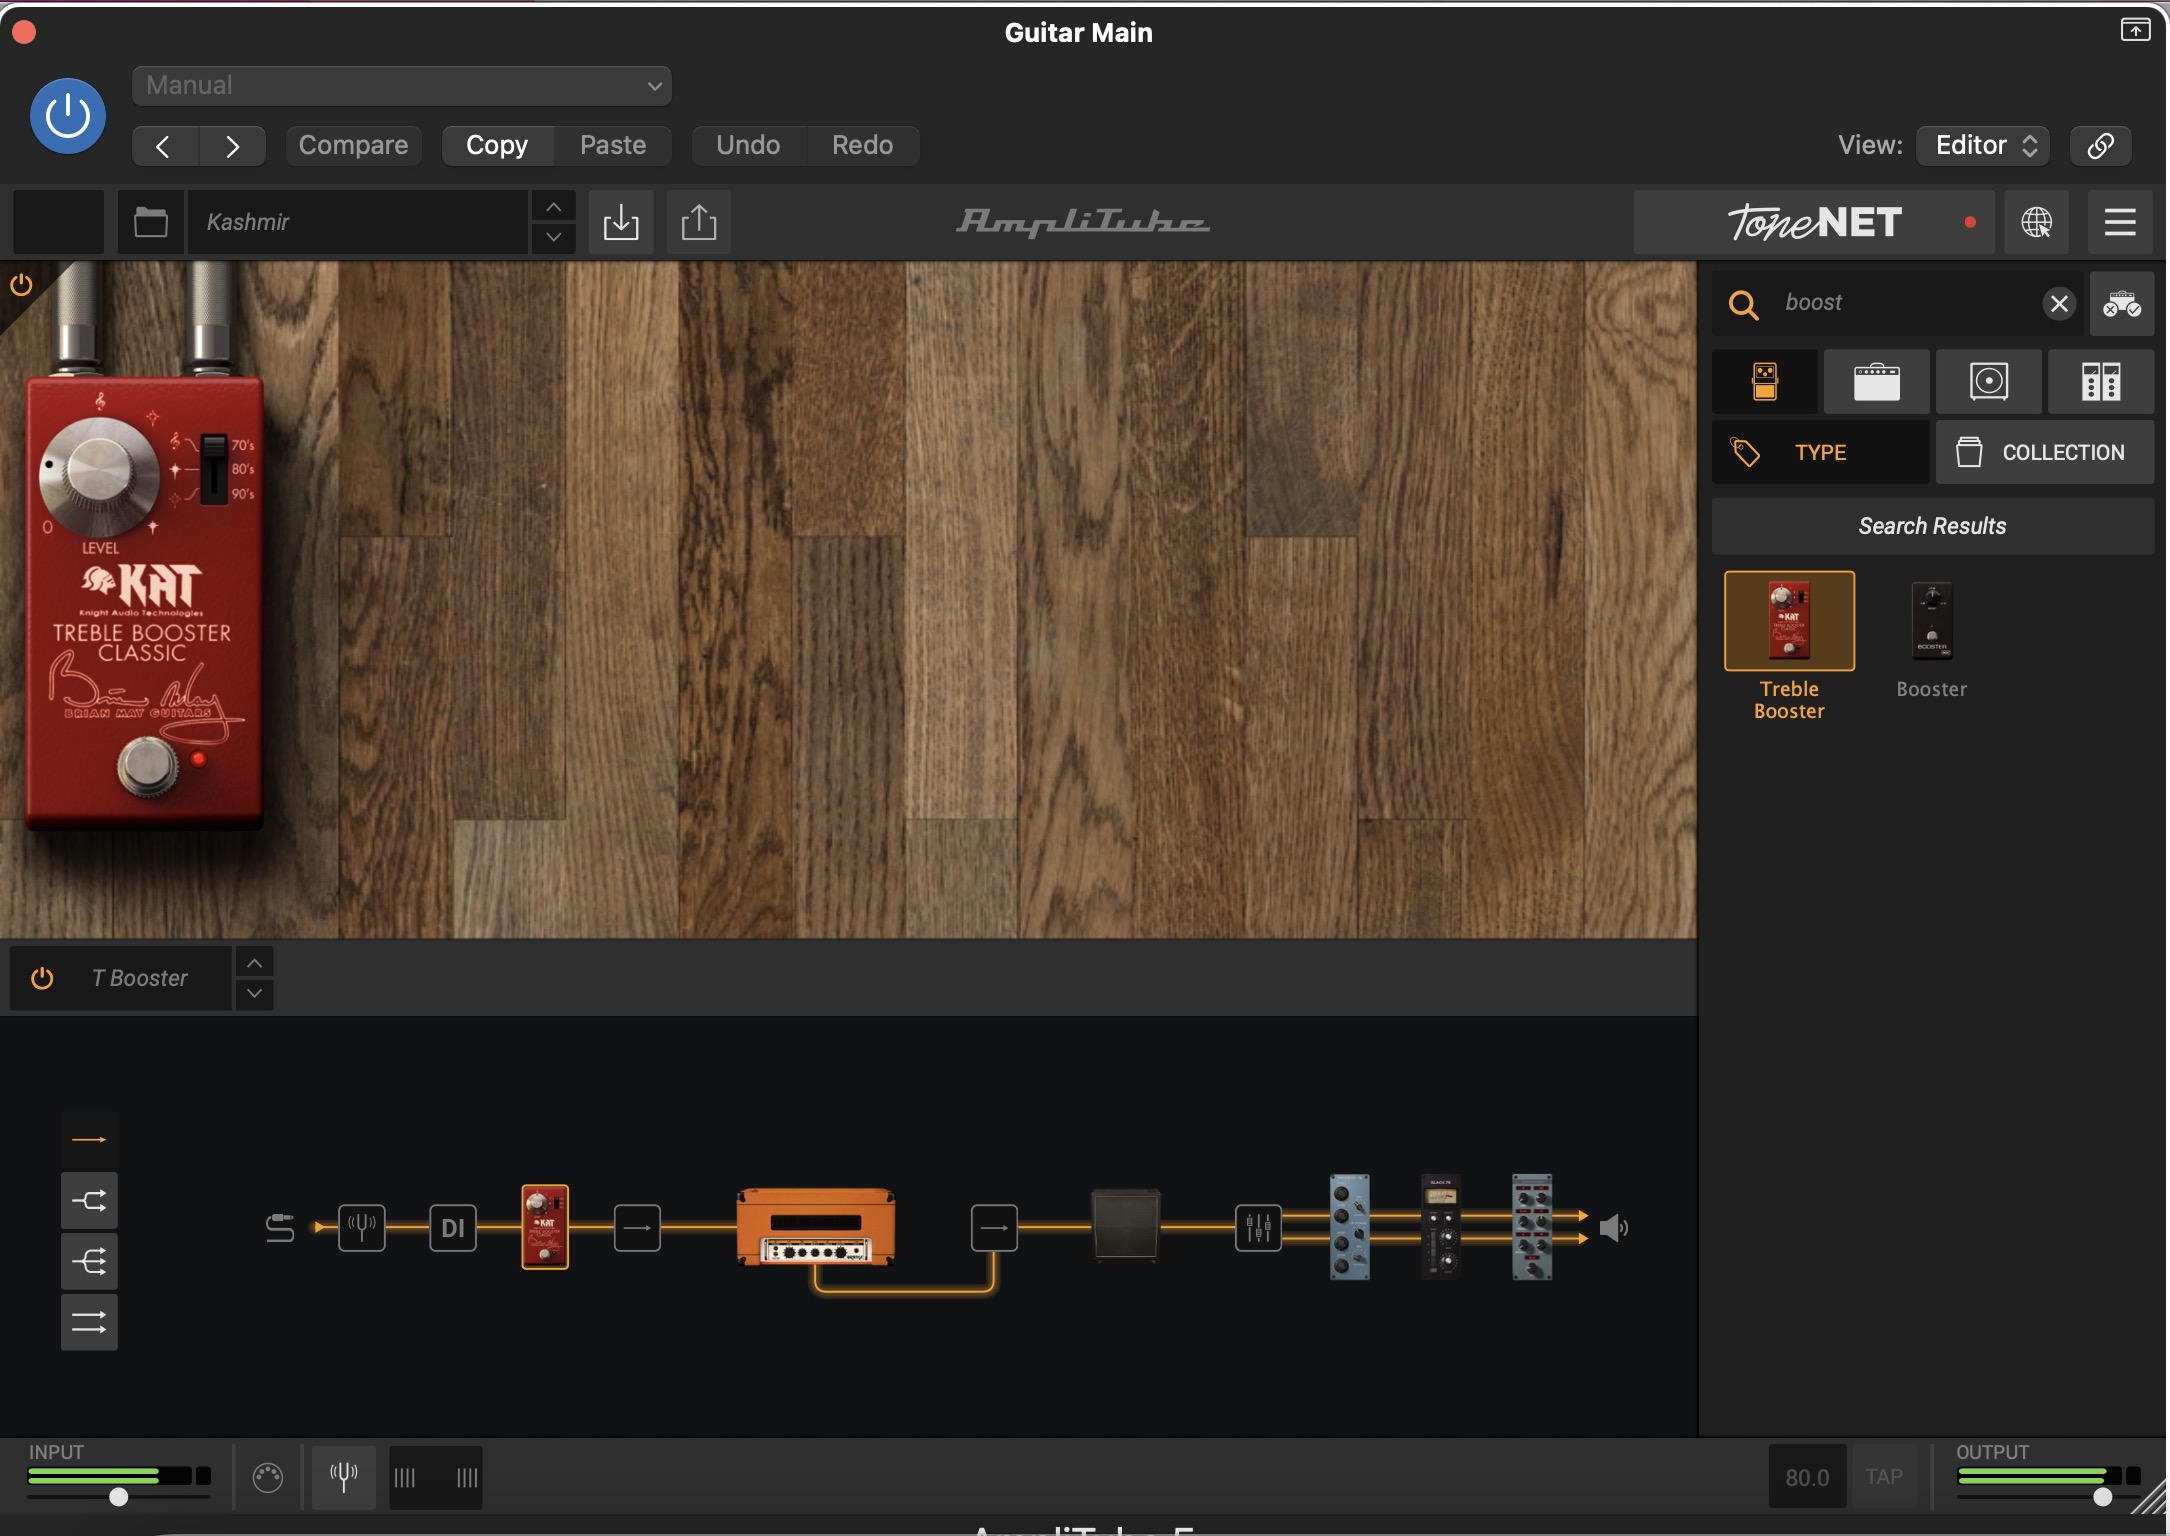
Task: Select the first blue rack unit
Action: coord(1350,1227)
